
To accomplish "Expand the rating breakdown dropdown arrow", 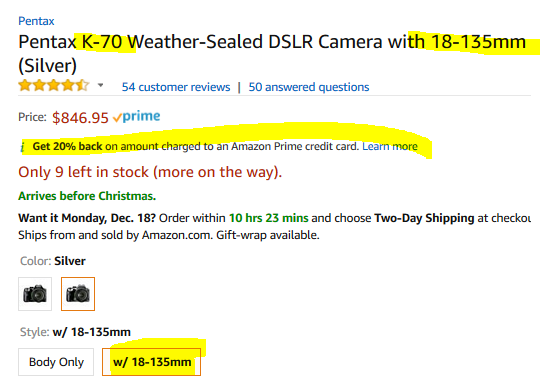I will [100, 85].
